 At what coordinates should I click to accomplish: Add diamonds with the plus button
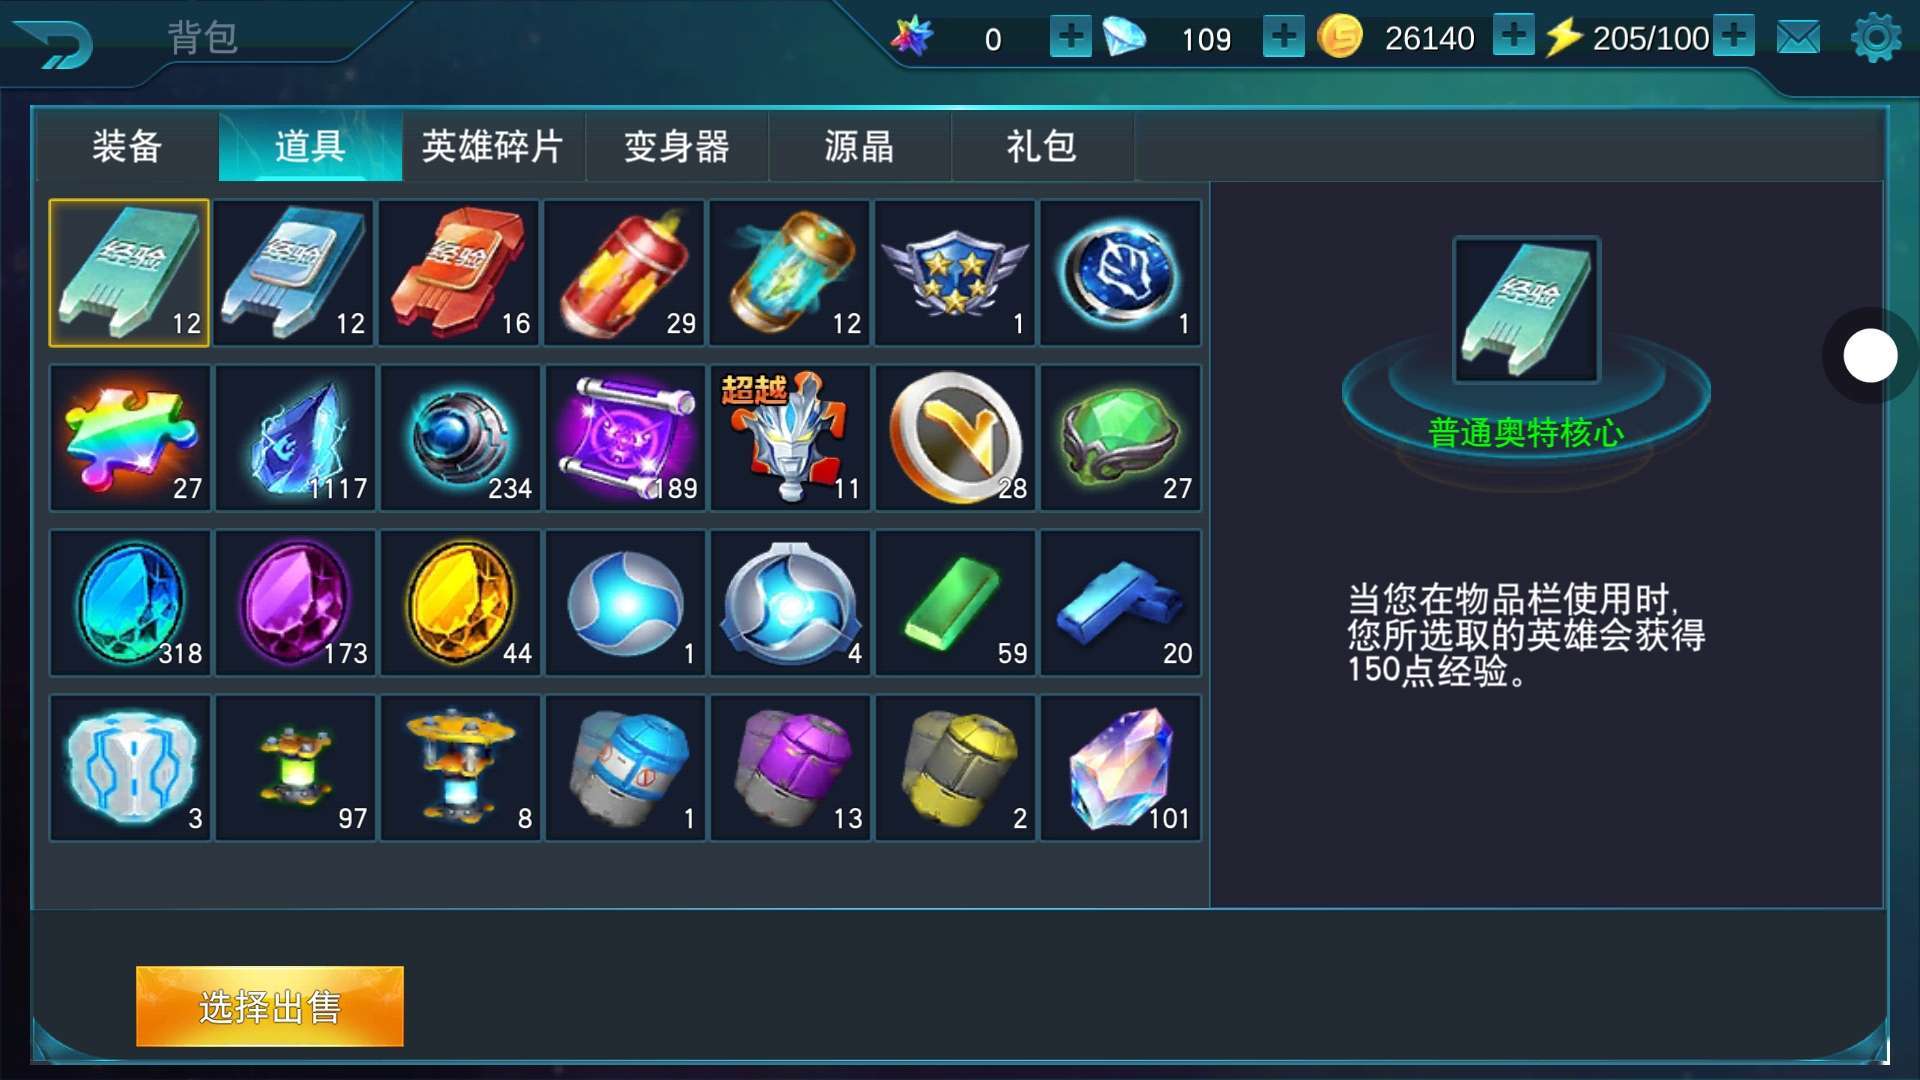pos(1284,37)
